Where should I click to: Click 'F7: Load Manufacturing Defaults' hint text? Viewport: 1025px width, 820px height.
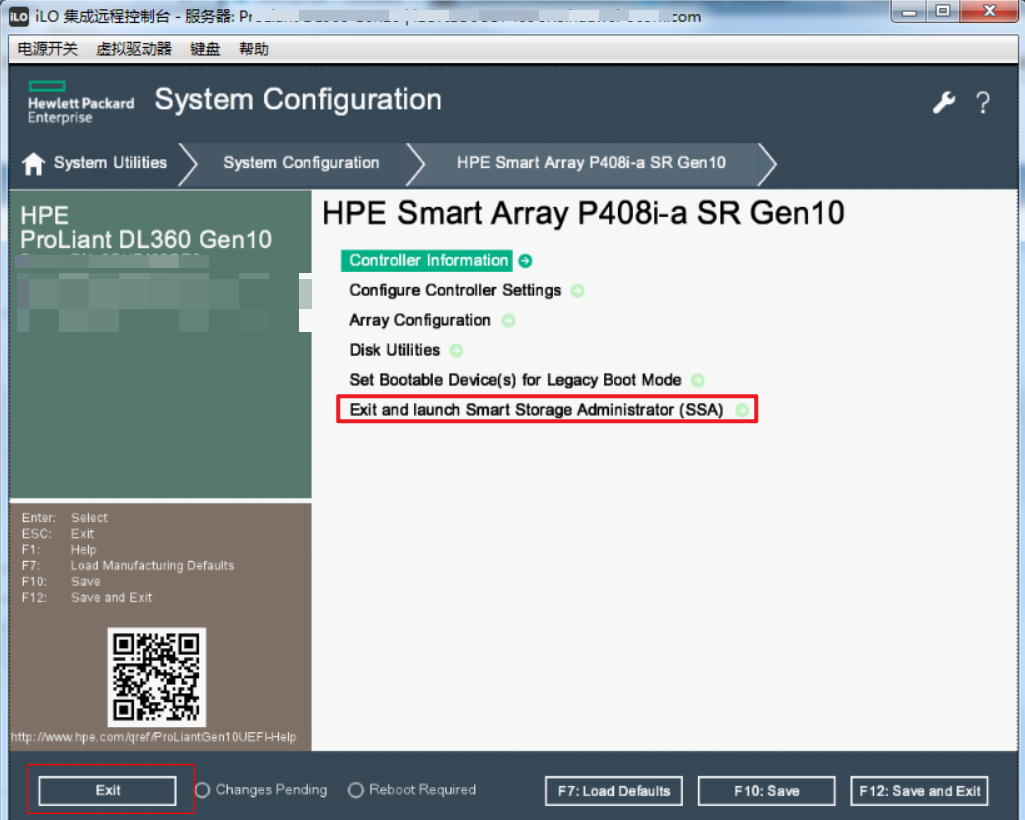128,566
